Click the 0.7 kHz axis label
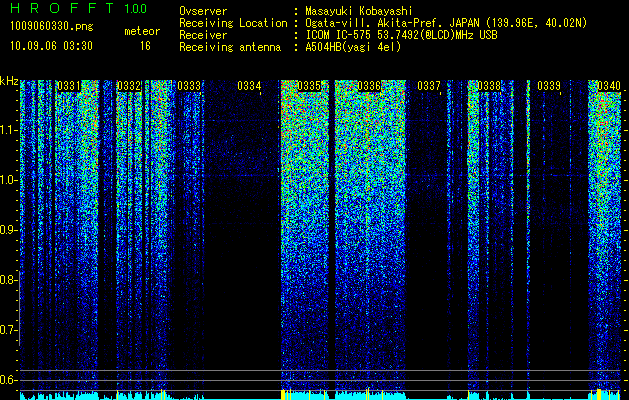 (8, 330)
